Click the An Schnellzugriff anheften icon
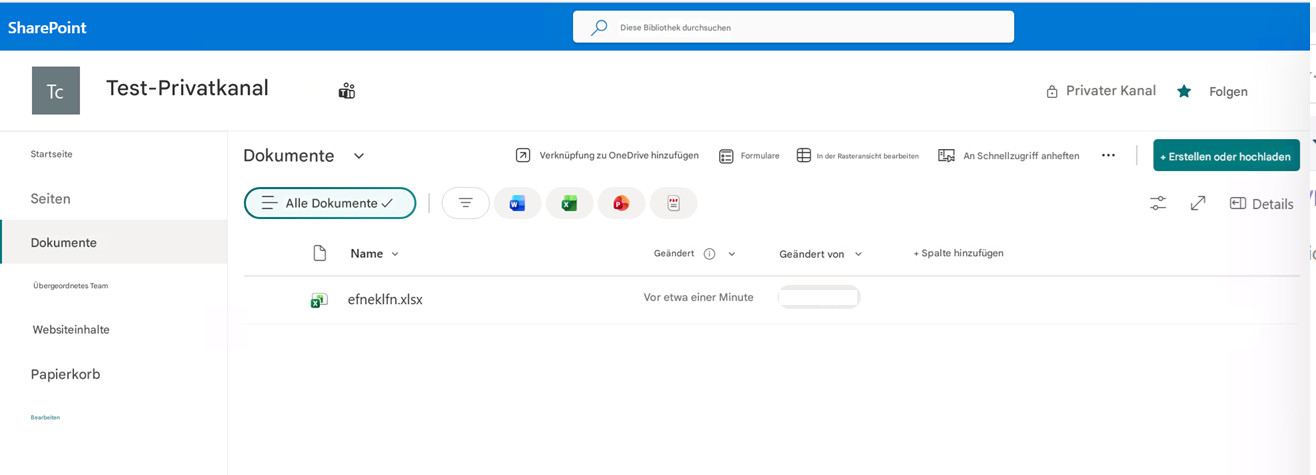This screenshot has height=475, width=1316. click(946, 155)
